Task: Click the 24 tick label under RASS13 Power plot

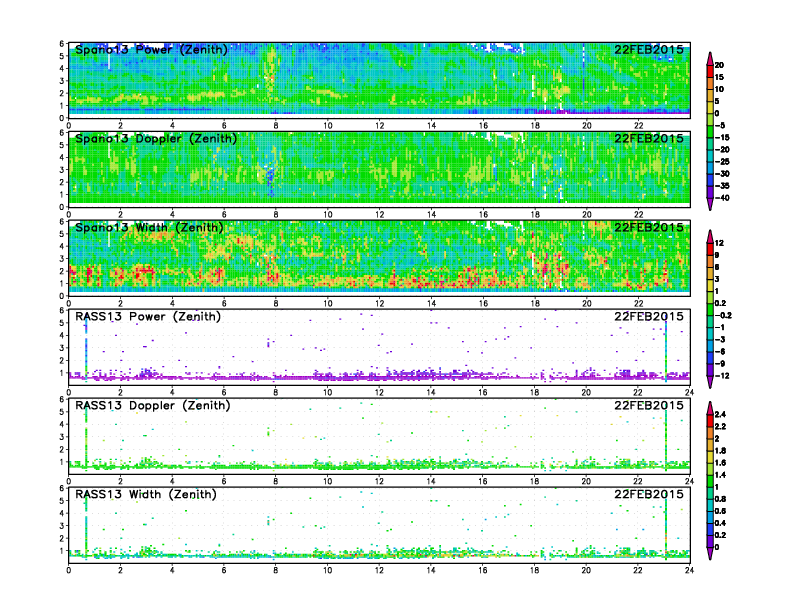Action: point(689,392)
